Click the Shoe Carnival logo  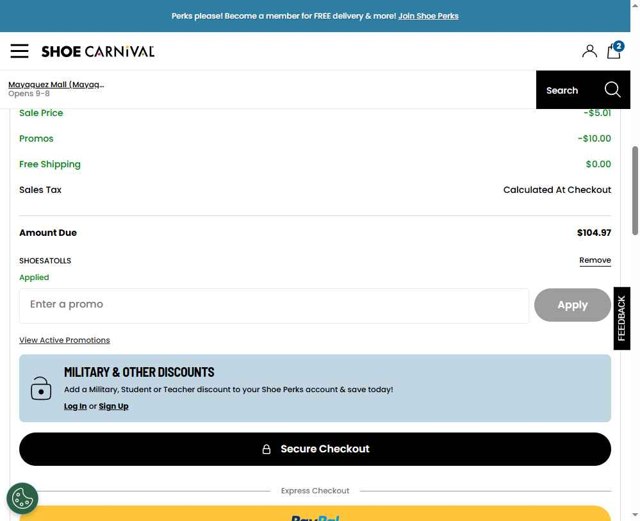click(98, 51)
